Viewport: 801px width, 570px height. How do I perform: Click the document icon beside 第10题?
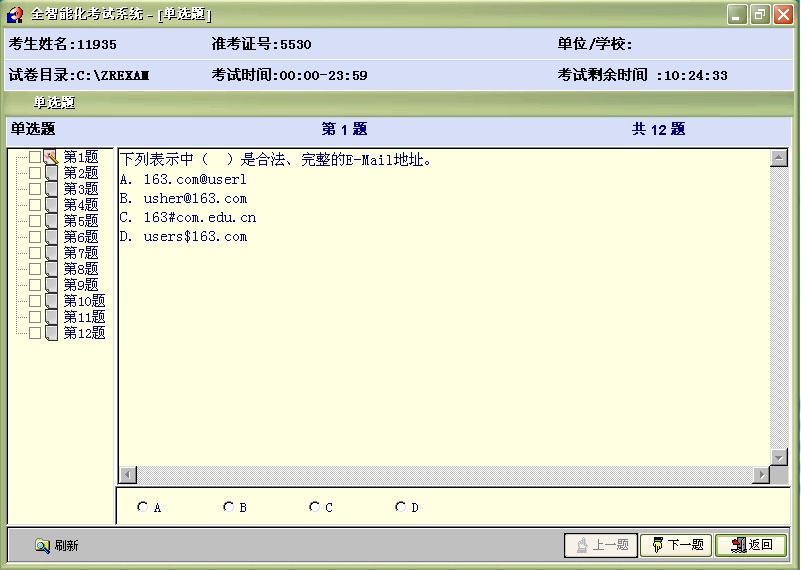(51, 301)
